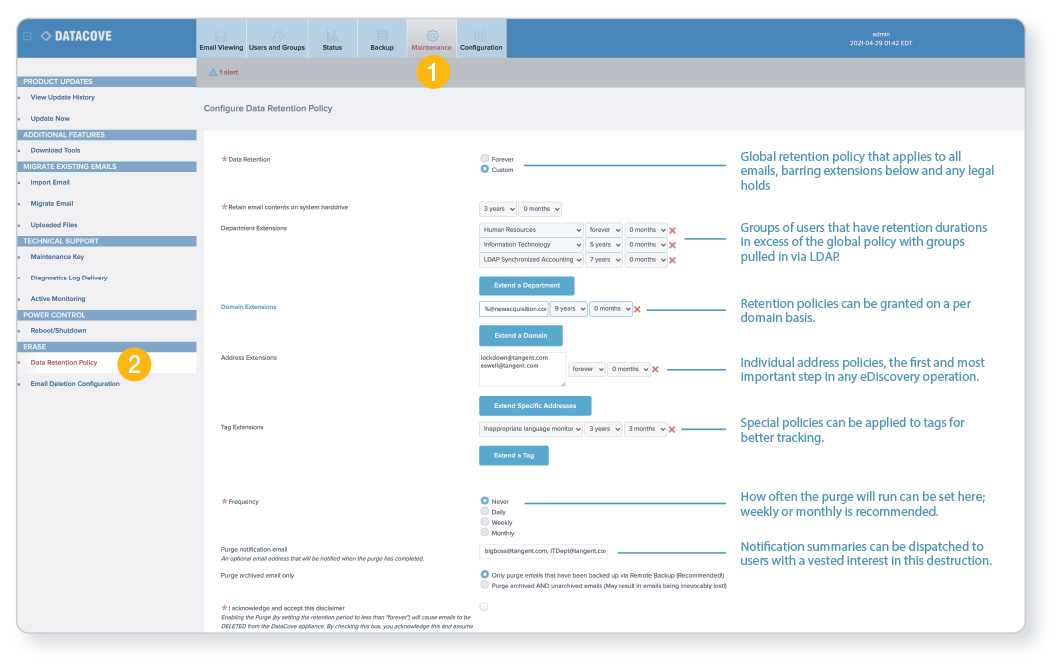Click the DataCove logo
The image size is (1056, 668).
(76, 36)
